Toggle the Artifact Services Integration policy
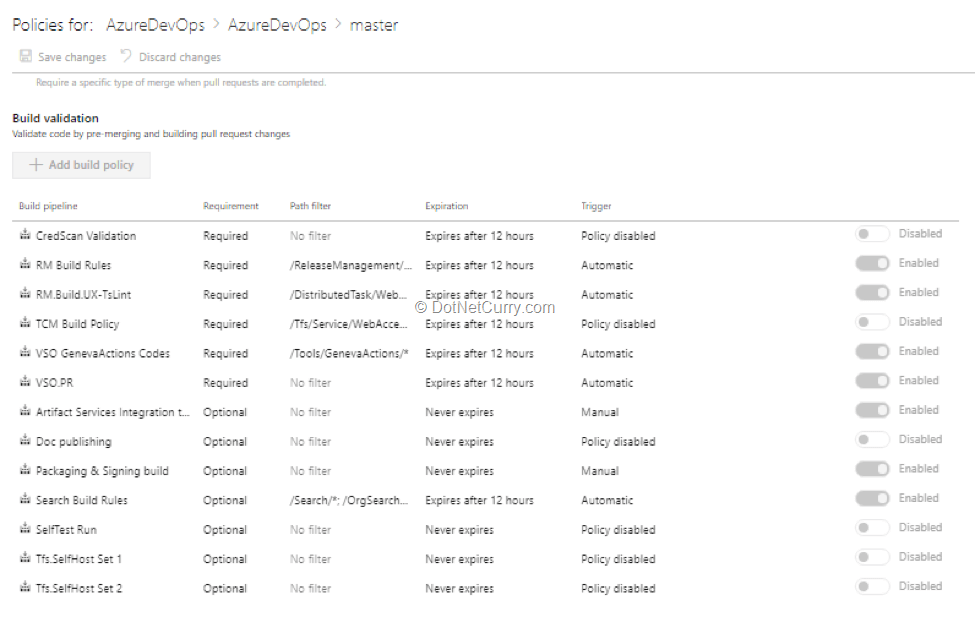Screen dimensions: 975x617 point(872,410)
